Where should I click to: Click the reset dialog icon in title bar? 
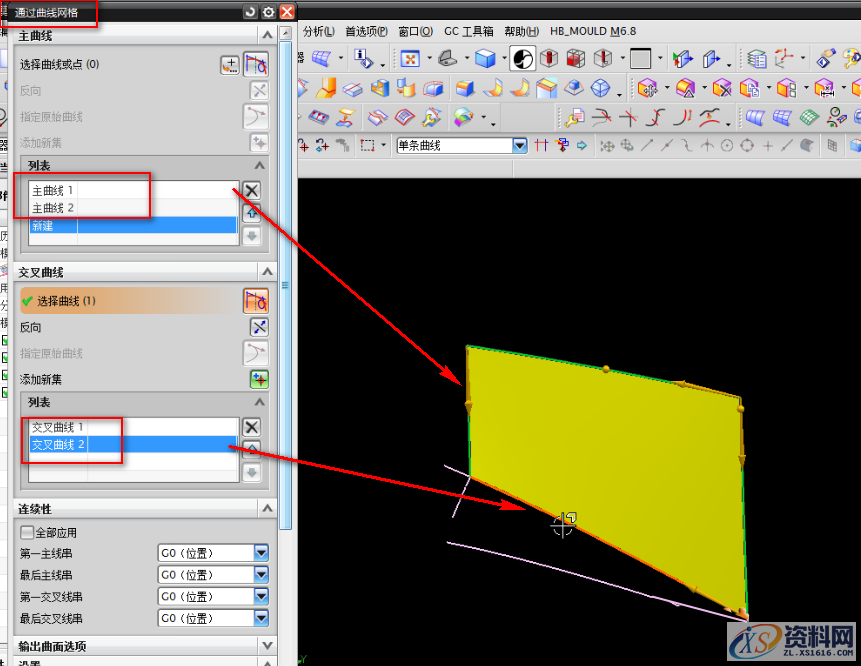pos(250,12)
